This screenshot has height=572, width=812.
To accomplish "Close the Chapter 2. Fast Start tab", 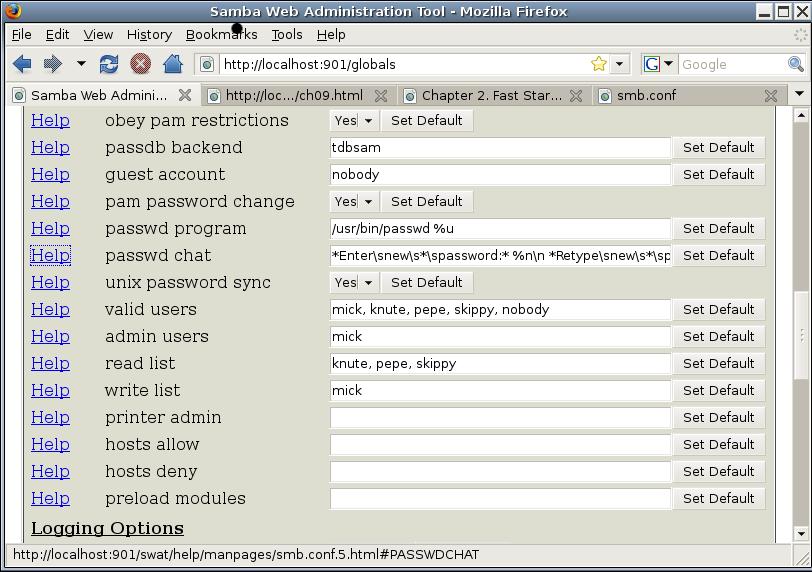I will click(x=577, y=96).
